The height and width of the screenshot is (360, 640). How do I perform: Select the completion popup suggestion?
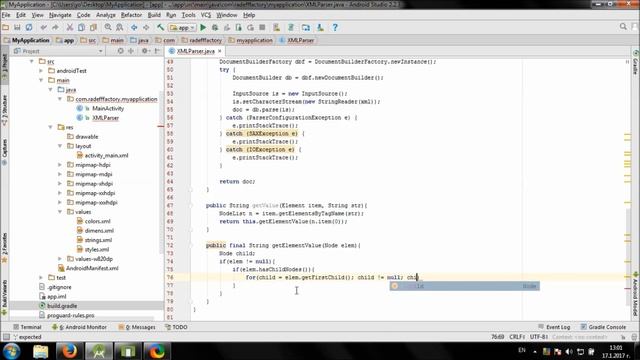[x=464, y=286]
